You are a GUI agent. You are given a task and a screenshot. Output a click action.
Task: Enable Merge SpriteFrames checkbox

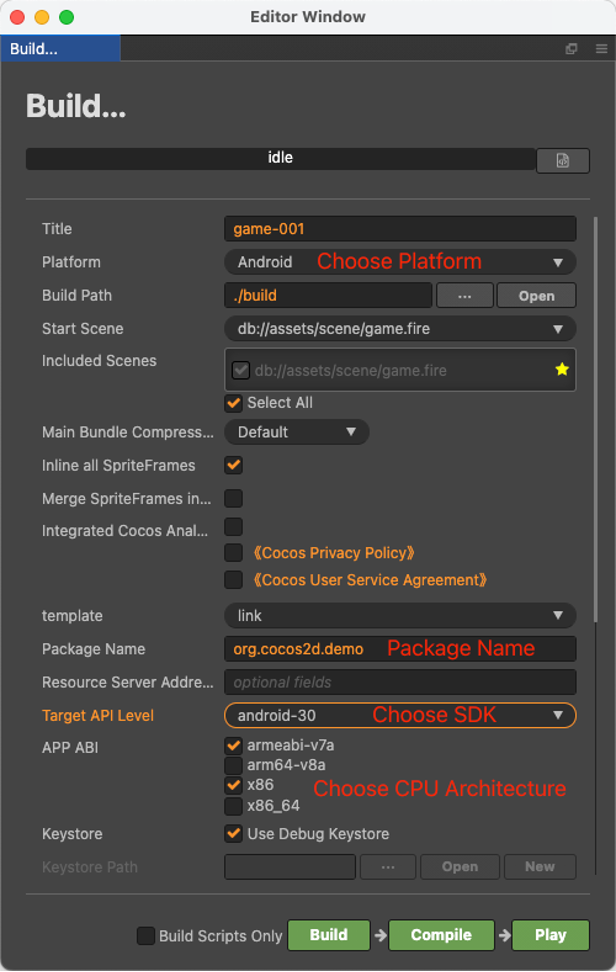click(x=233, y=498)
